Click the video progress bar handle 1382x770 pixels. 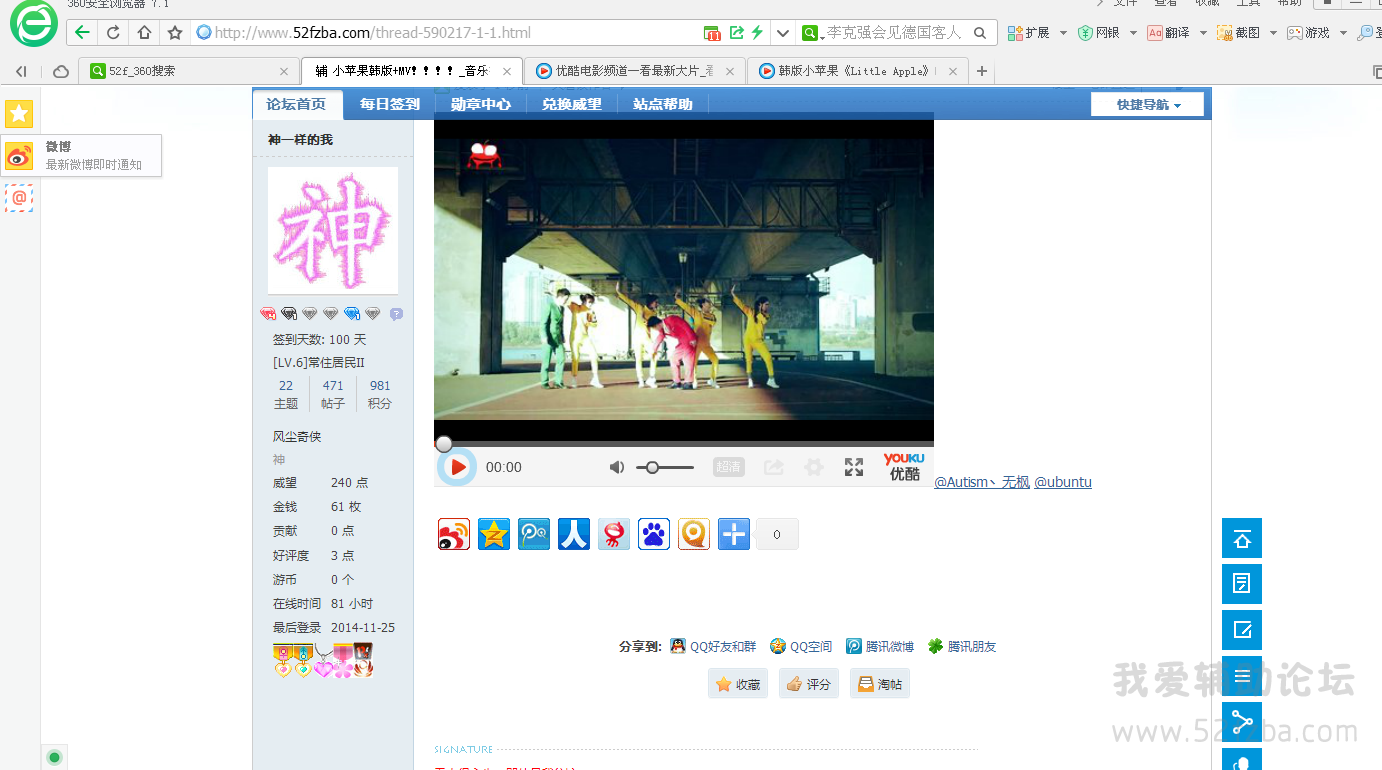coord(443,444)
